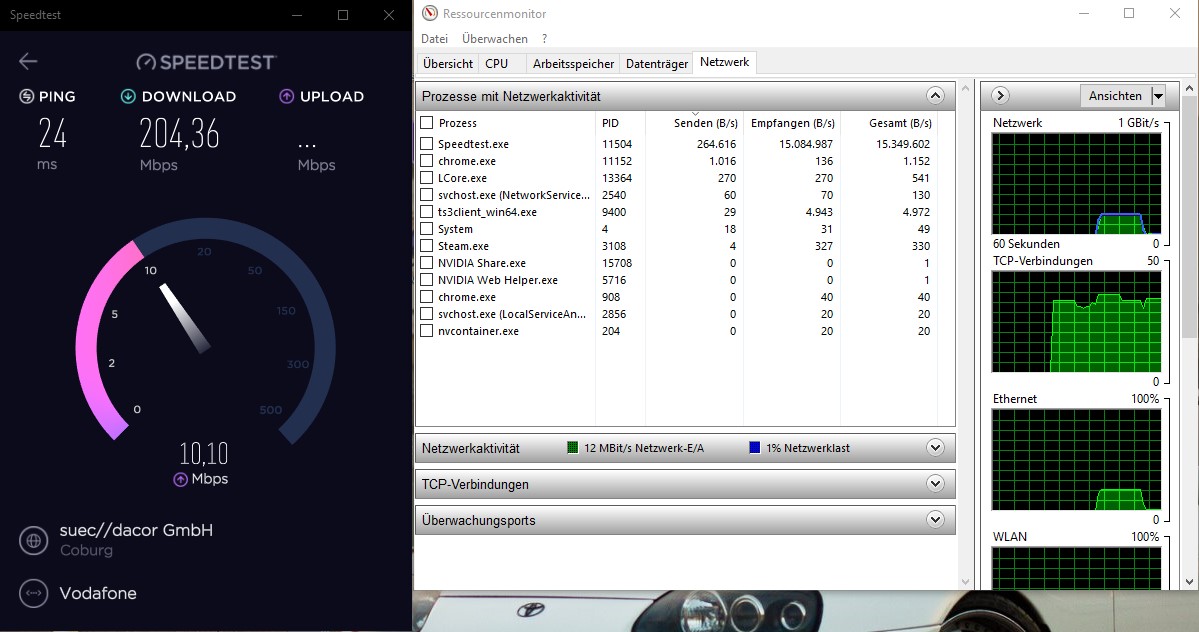1199x632 pixels.
Task: Expand the Netzwerkaktivität section
Action: point(935,448)
